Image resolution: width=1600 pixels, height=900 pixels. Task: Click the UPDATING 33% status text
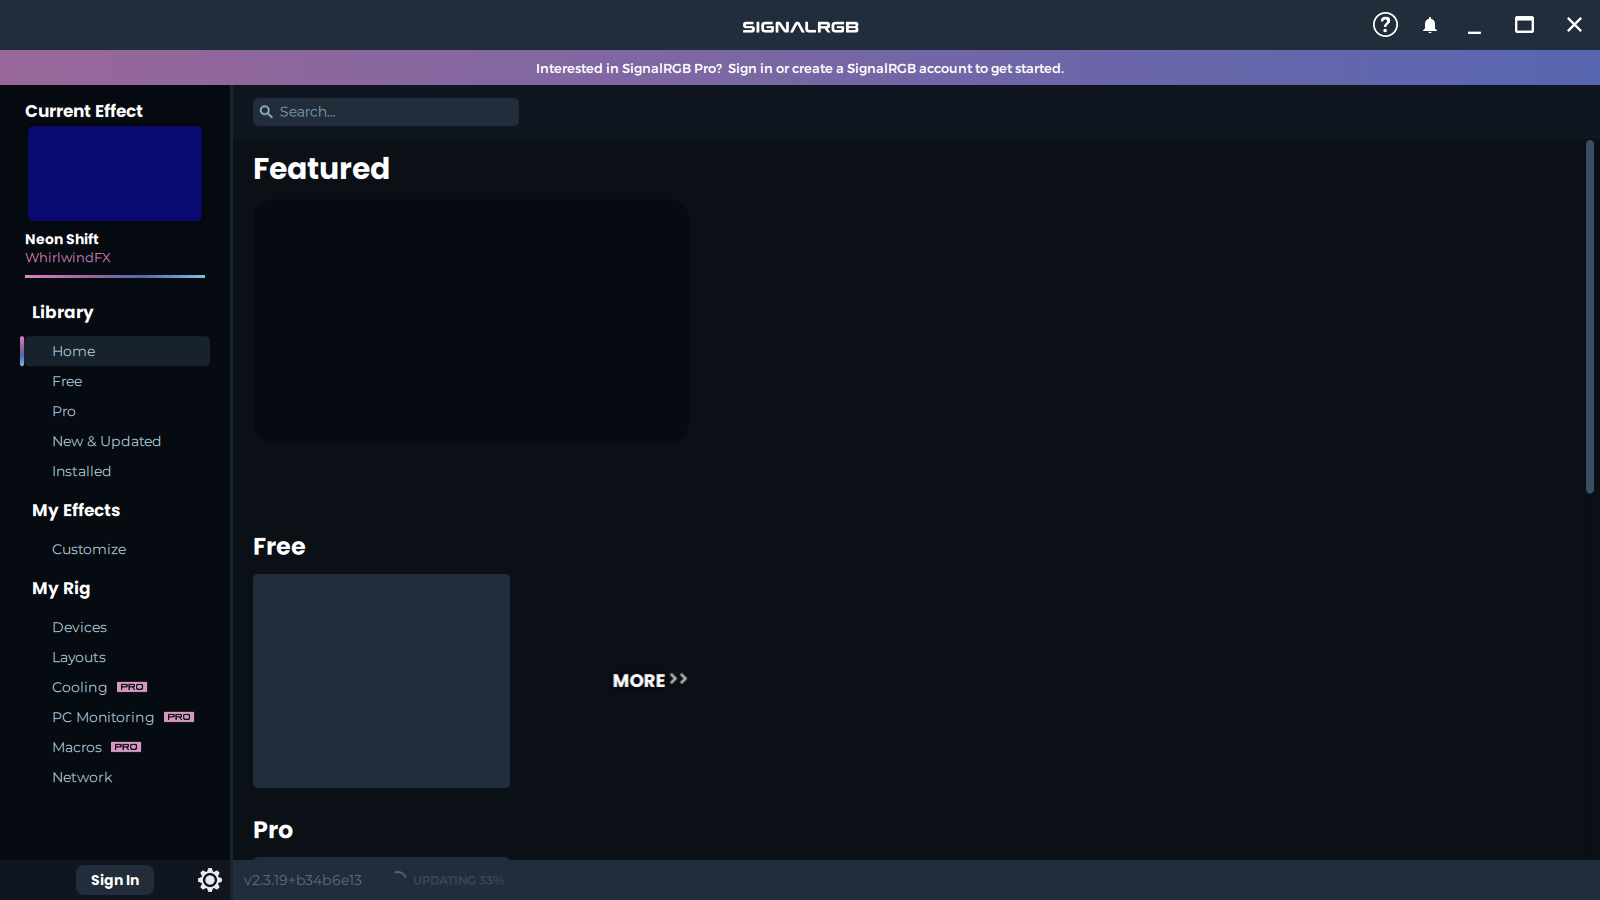point(458,880)
